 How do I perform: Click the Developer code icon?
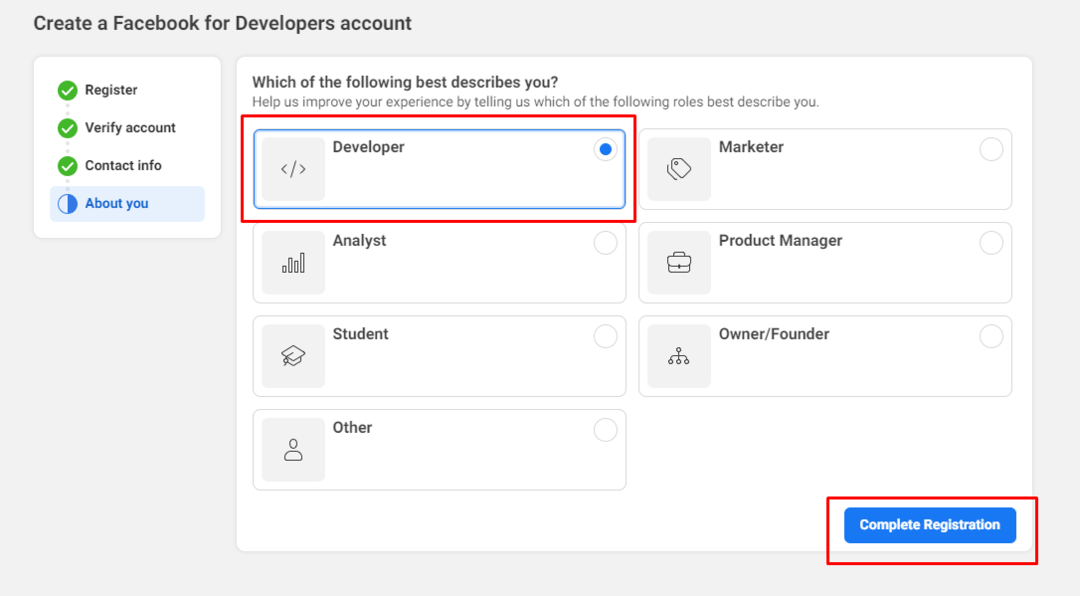[293, 168]
